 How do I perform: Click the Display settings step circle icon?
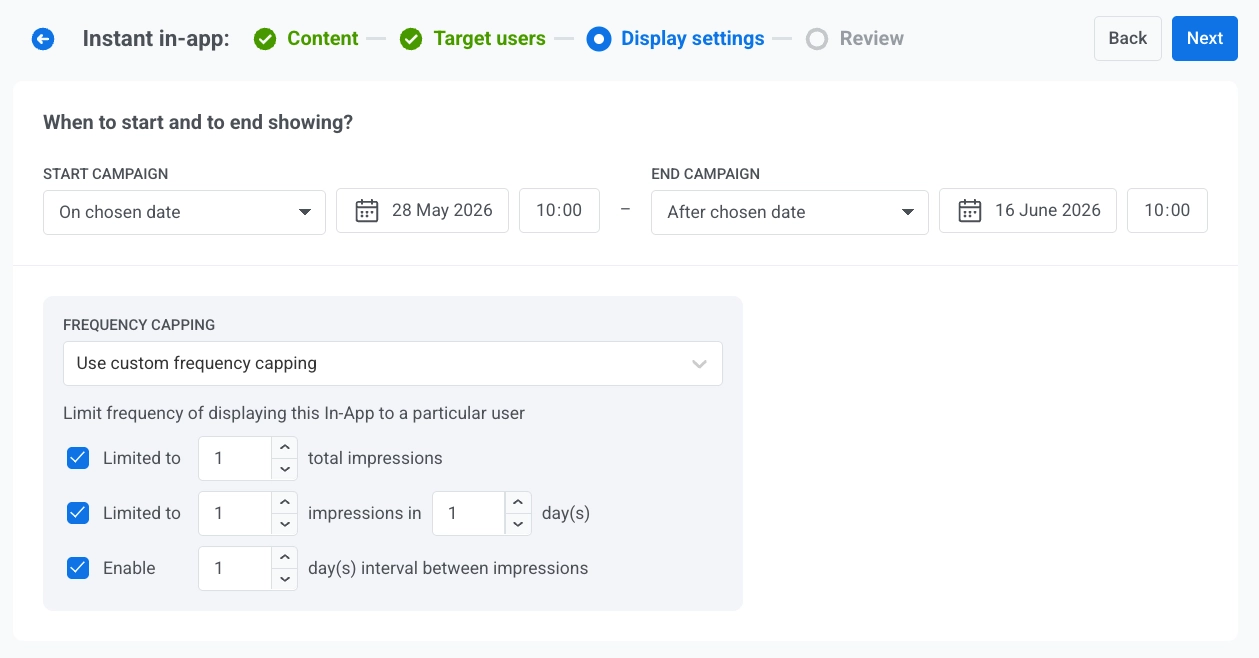599,39
